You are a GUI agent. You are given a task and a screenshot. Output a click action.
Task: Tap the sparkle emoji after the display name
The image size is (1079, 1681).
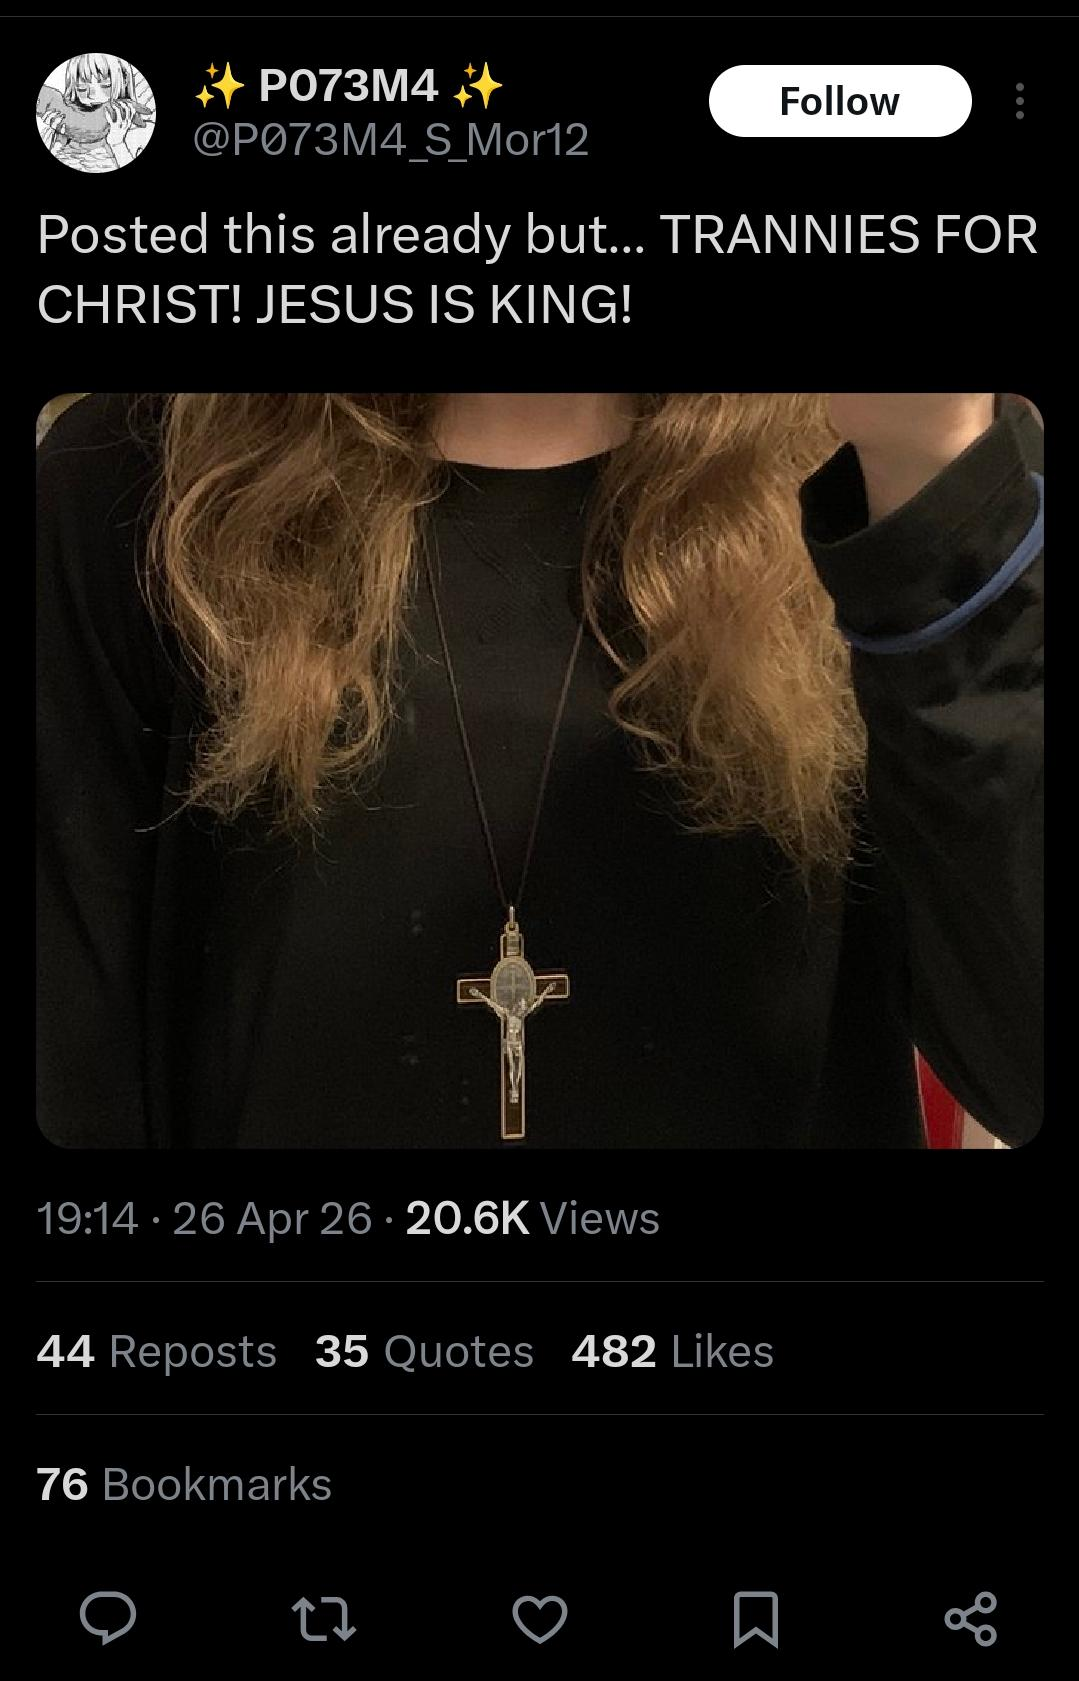click(x=478, y=86)
